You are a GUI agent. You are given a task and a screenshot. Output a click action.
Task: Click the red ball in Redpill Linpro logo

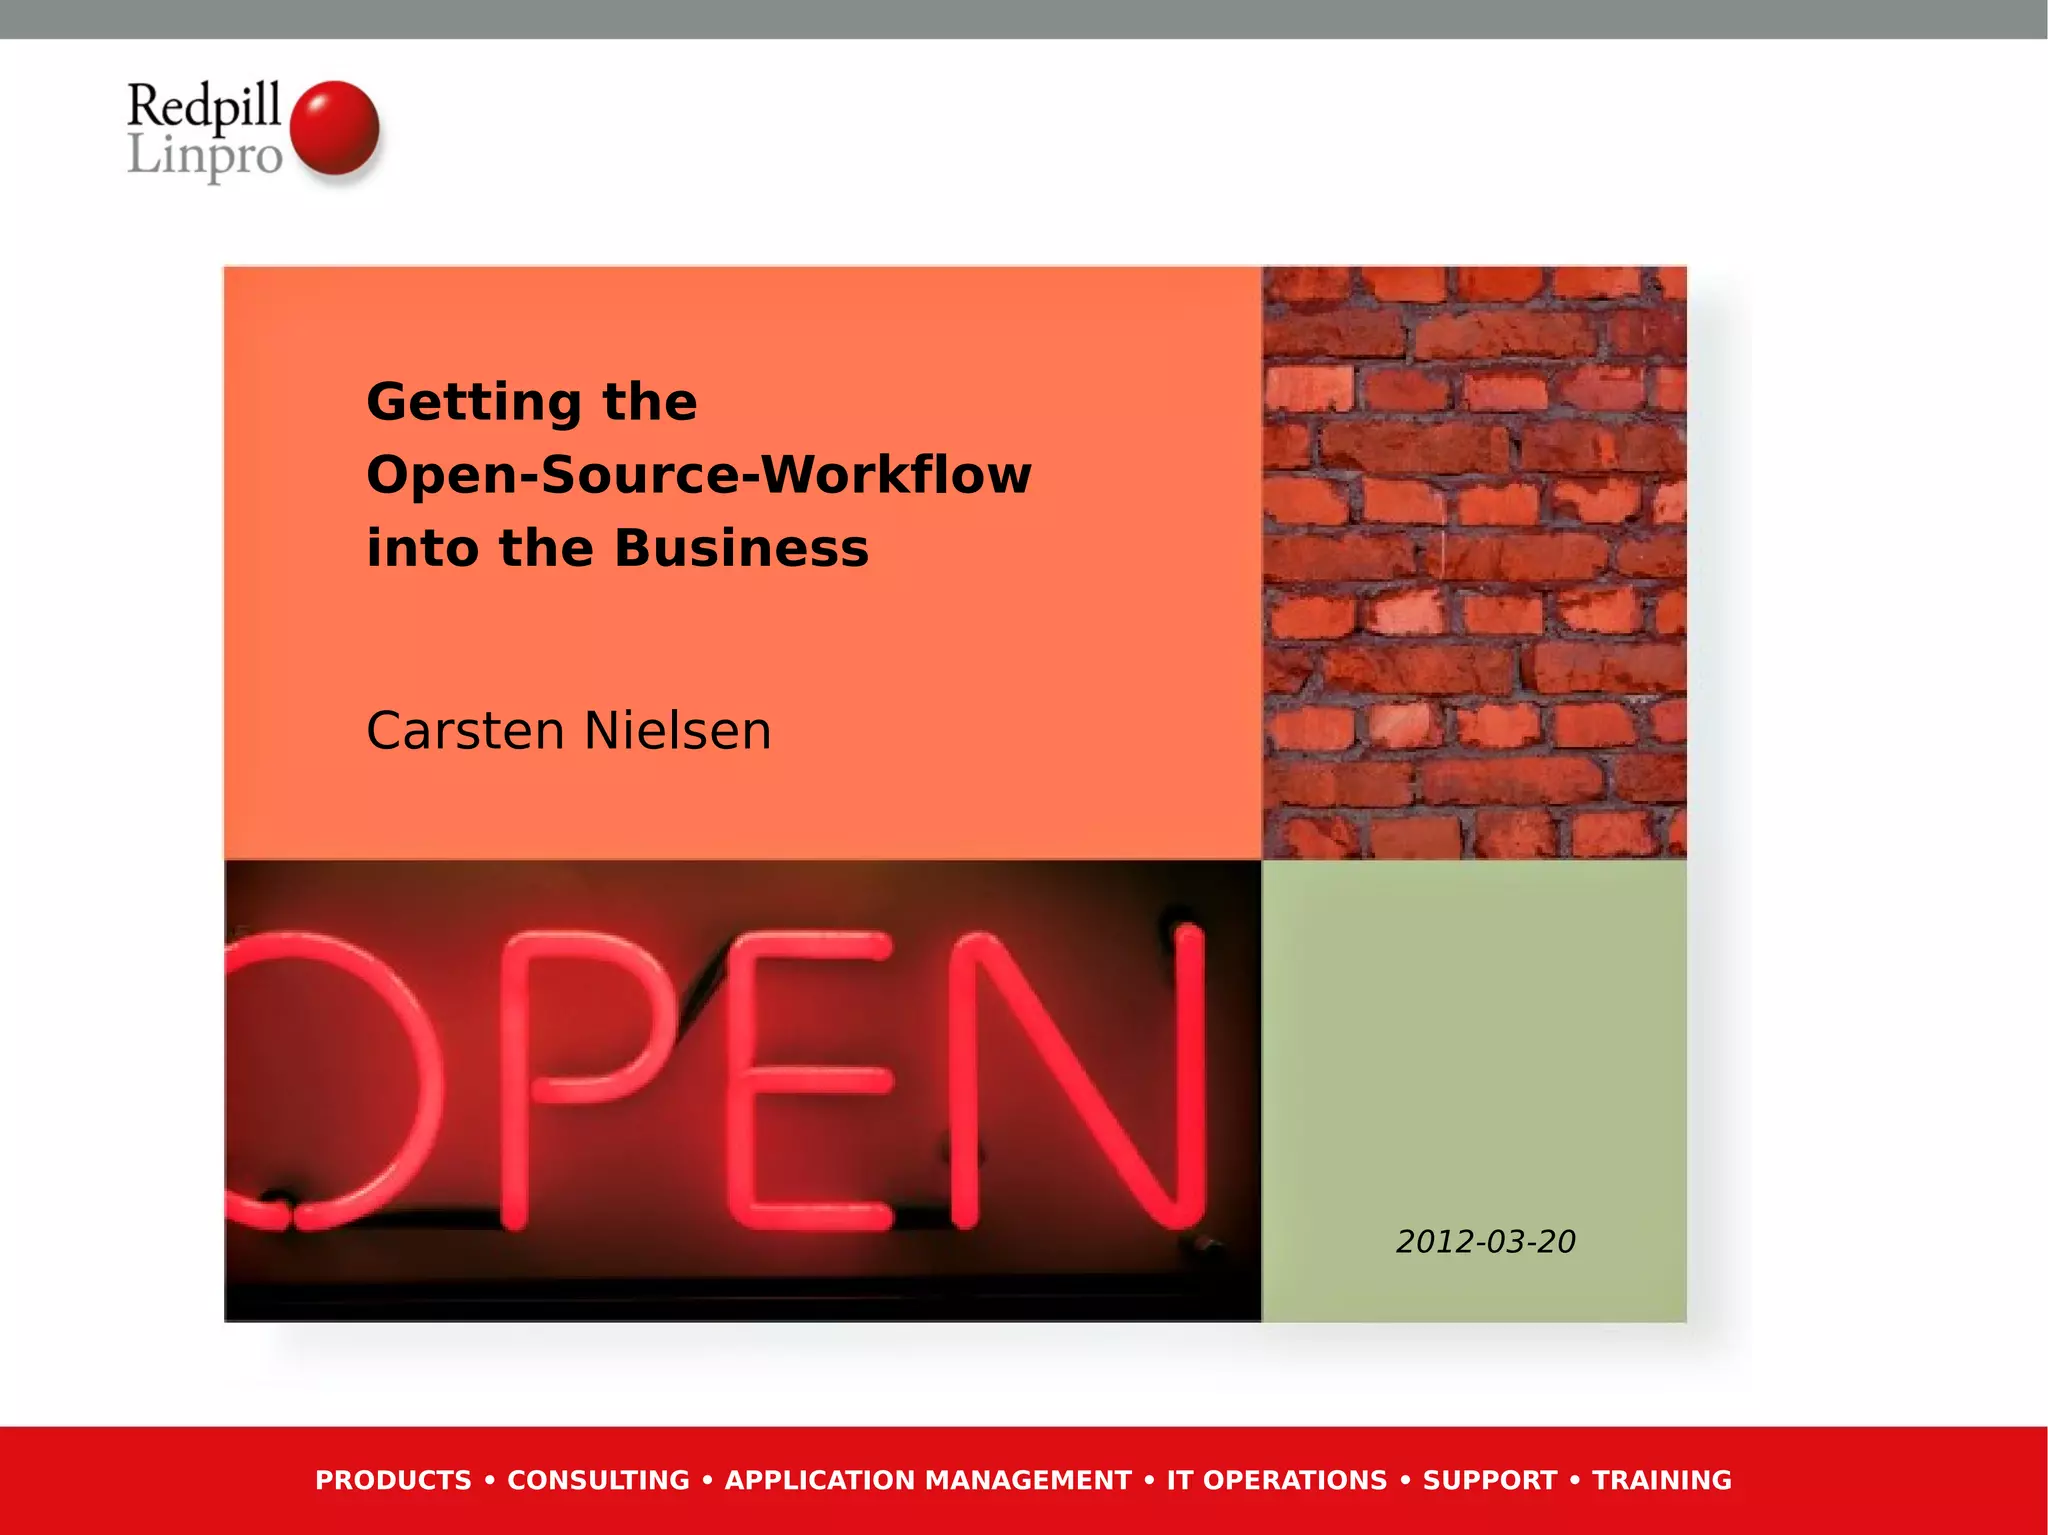click(334, 129)
